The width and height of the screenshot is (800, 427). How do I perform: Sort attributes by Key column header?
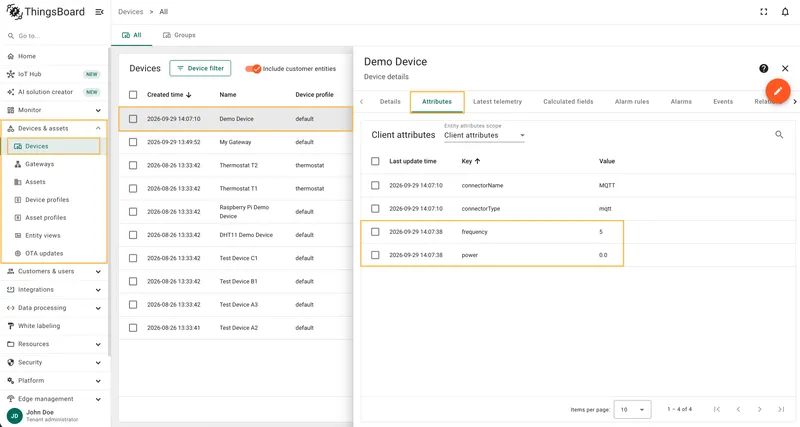click(471, 161)
